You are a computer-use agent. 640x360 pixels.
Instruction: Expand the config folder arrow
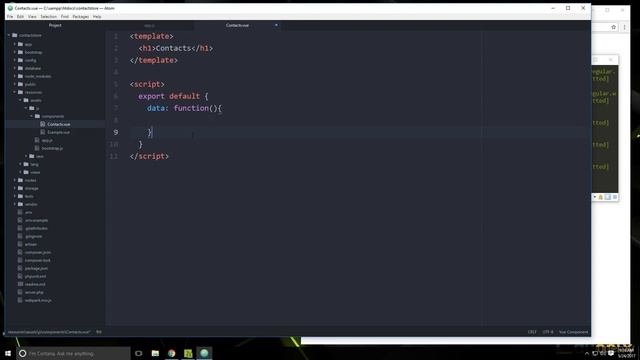pyautogui.click(x=15, y=60)
